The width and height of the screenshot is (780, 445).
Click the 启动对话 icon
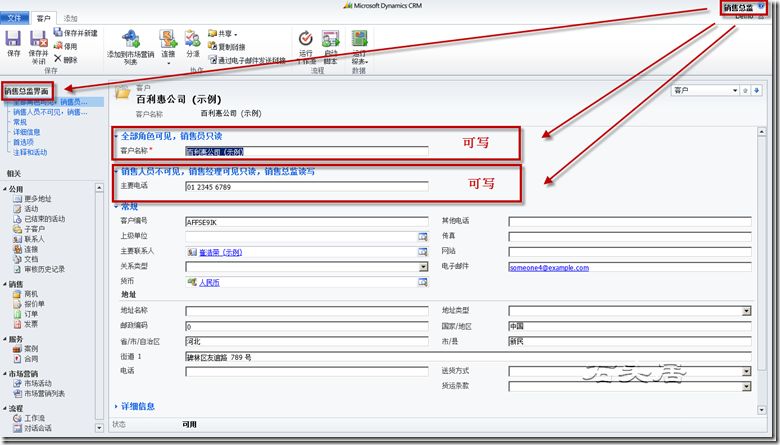pyautogui.click(x=330, y=38)
